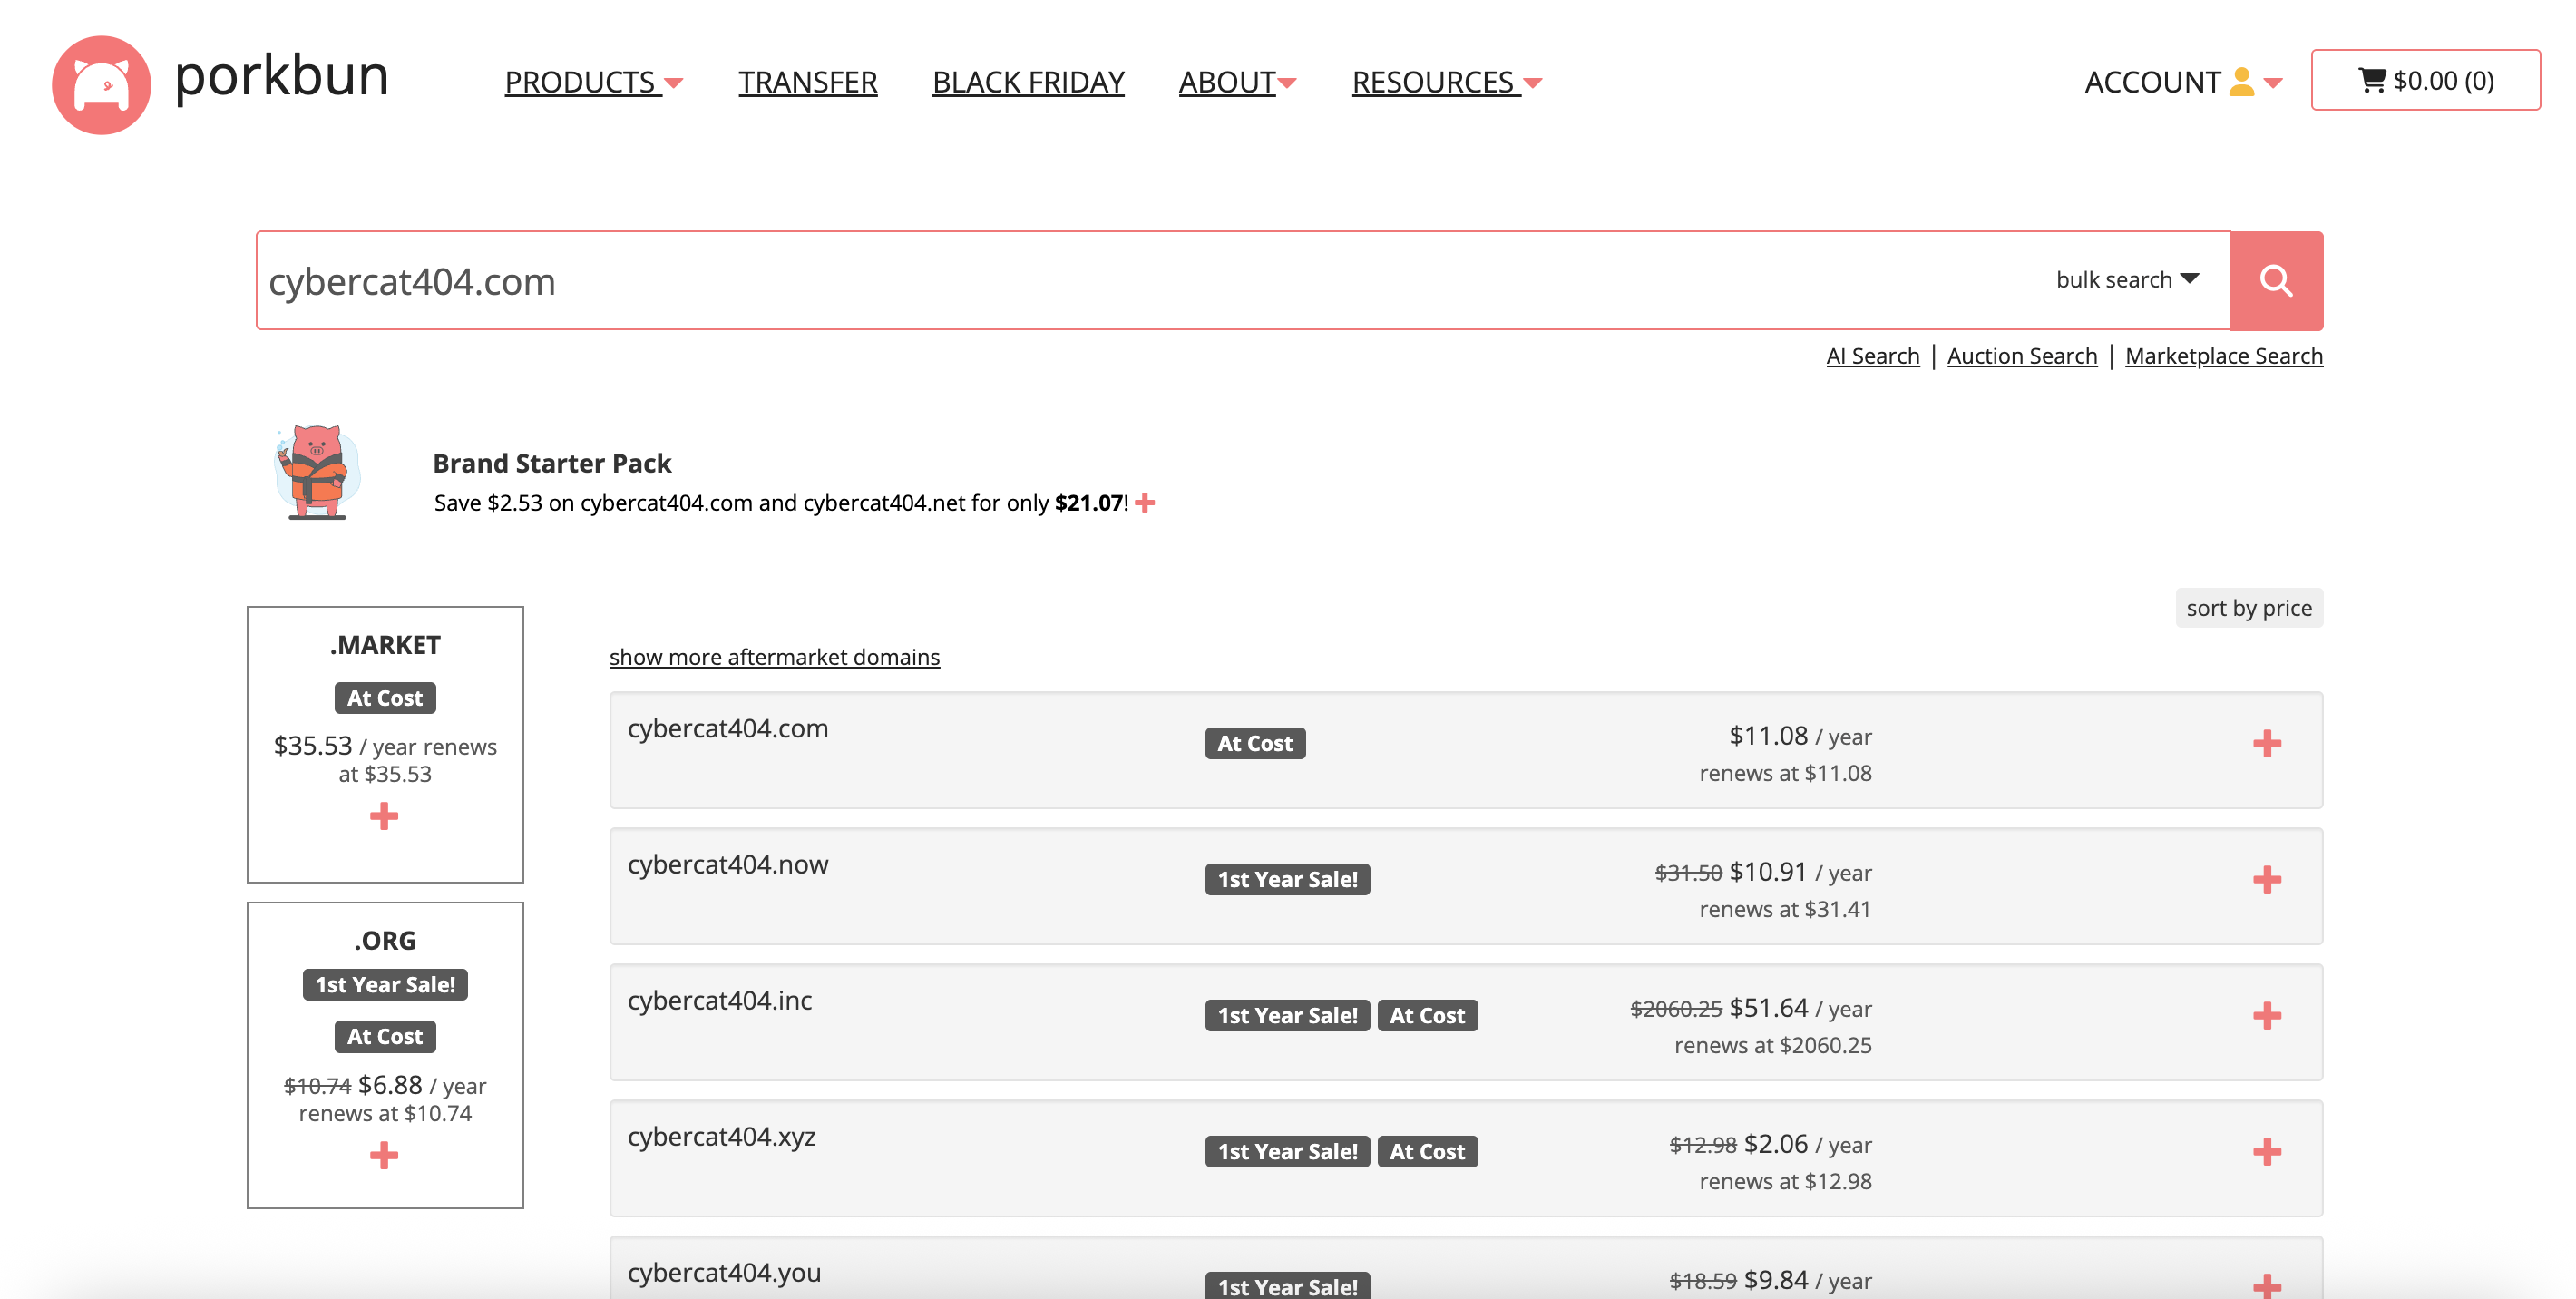Click the At Cost badge on cybercat404.com

(x=1255, y=743)
